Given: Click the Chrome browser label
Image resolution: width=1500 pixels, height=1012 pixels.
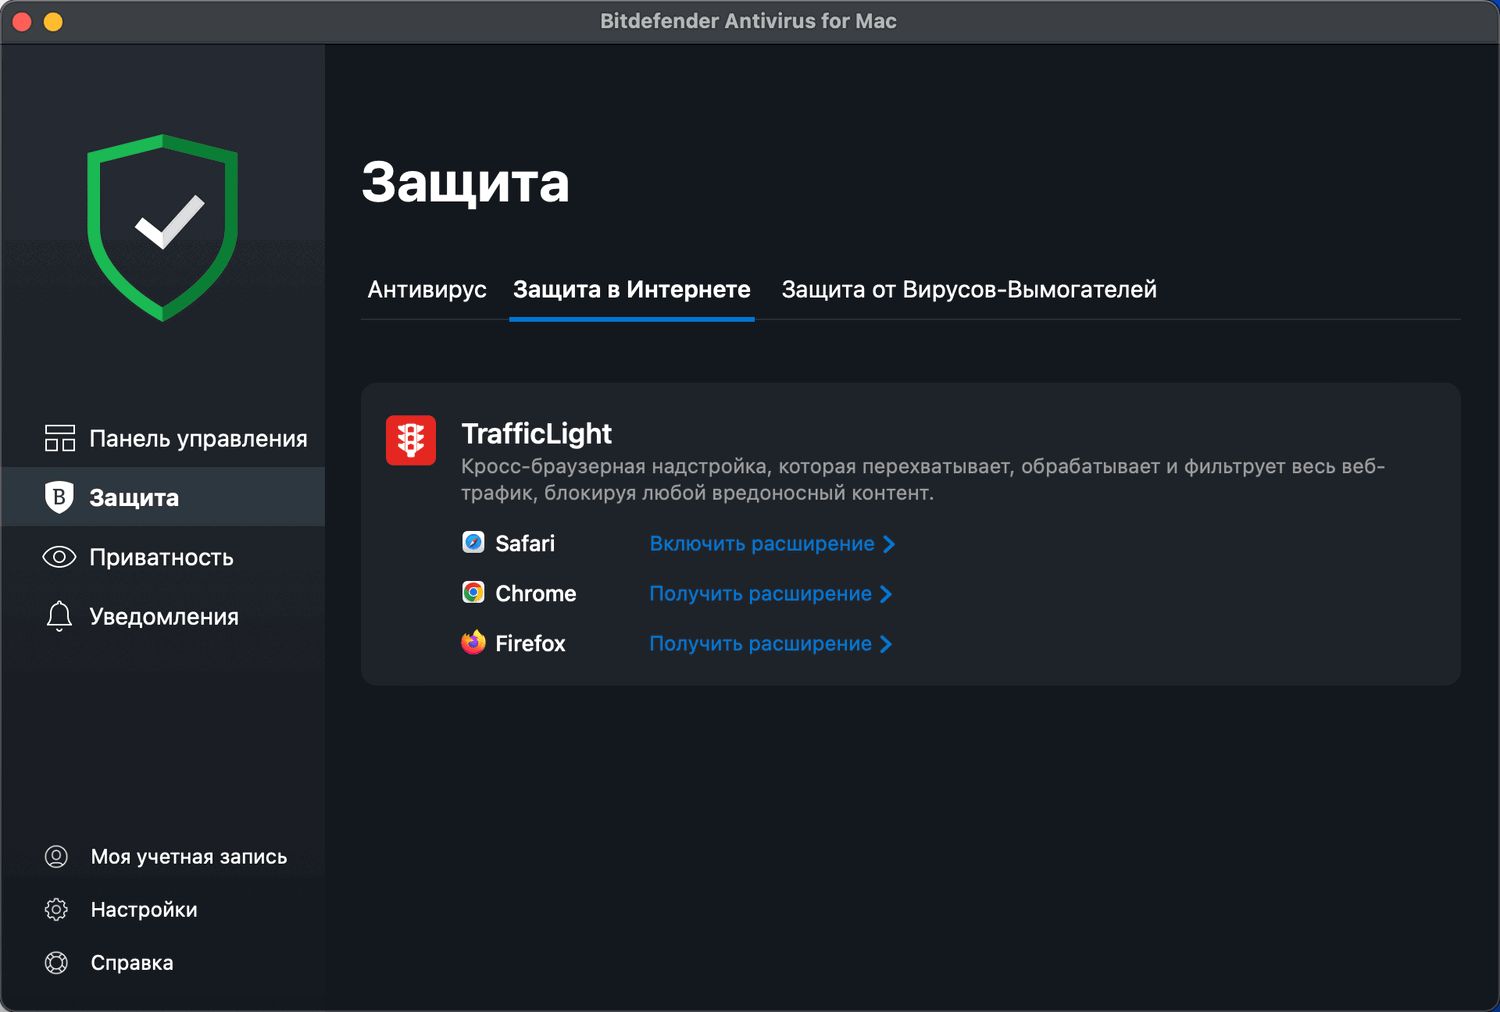Looking at the screenshot, I should point(536,593).
